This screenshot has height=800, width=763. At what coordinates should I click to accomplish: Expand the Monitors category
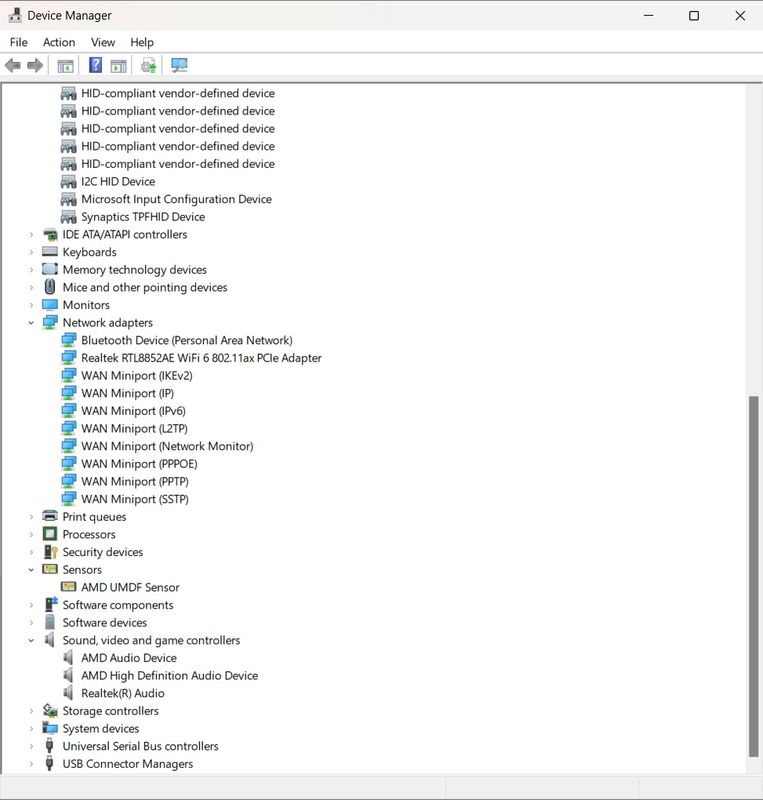click(31, 305)
